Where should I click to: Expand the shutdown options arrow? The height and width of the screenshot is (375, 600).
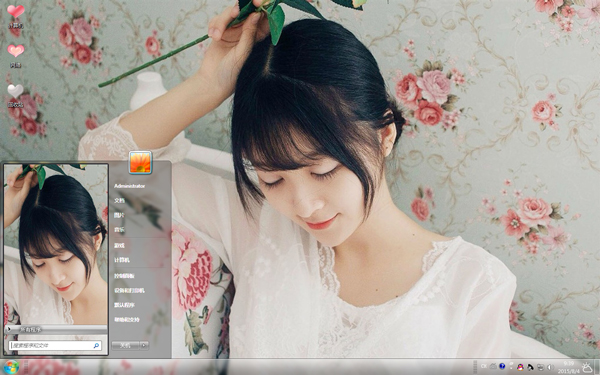[x=144, y=345]
